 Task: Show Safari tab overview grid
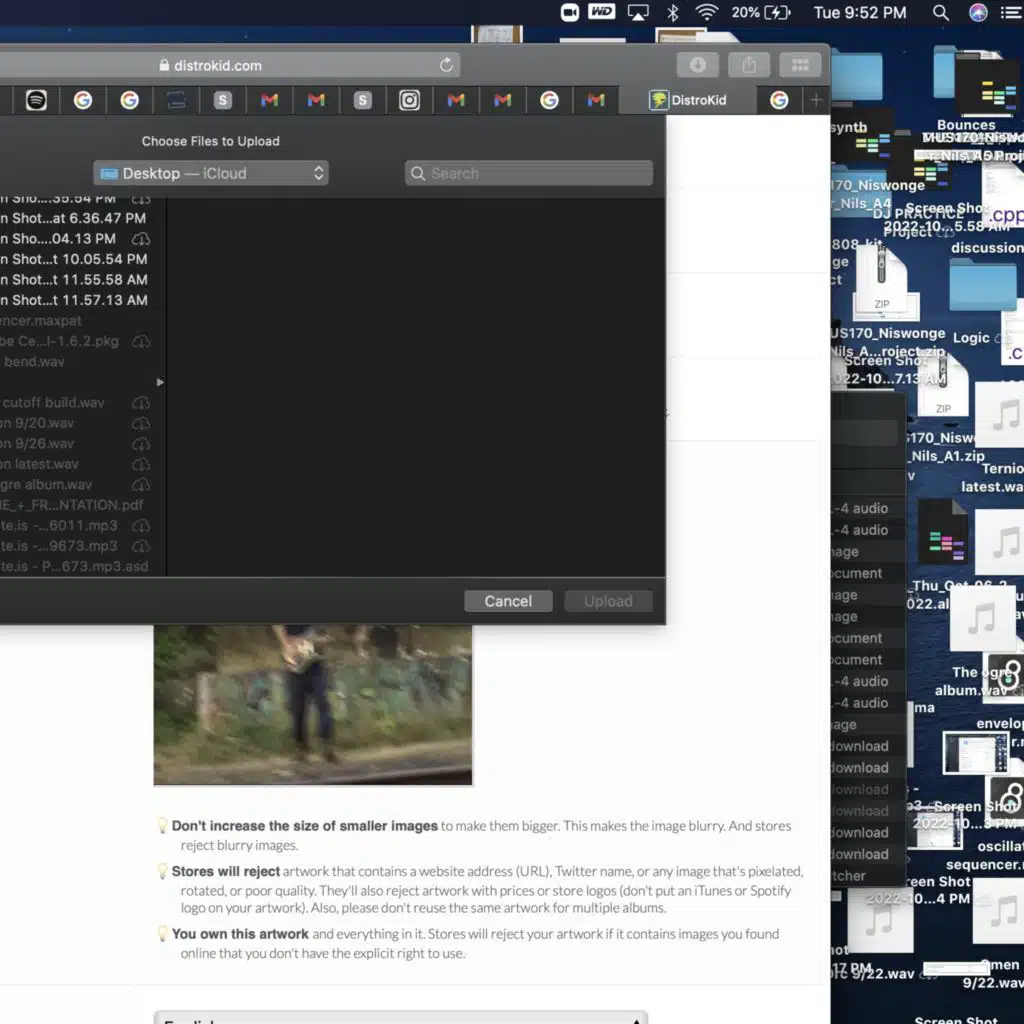(799, 65)
